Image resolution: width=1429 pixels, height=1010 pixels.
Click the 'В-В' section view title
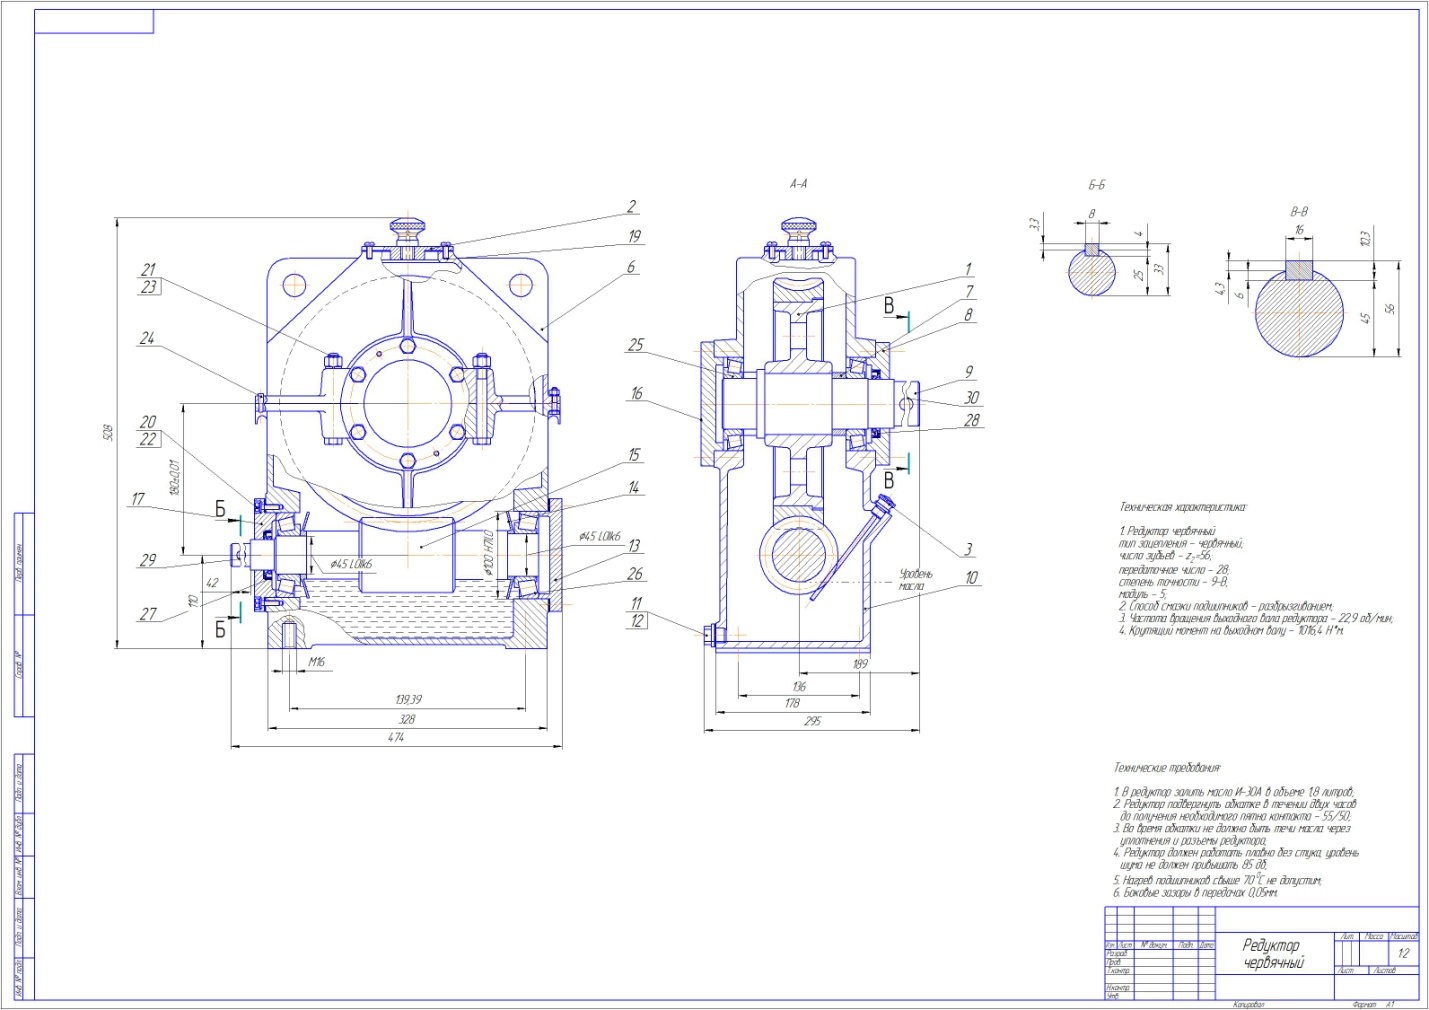[1299, 212]
